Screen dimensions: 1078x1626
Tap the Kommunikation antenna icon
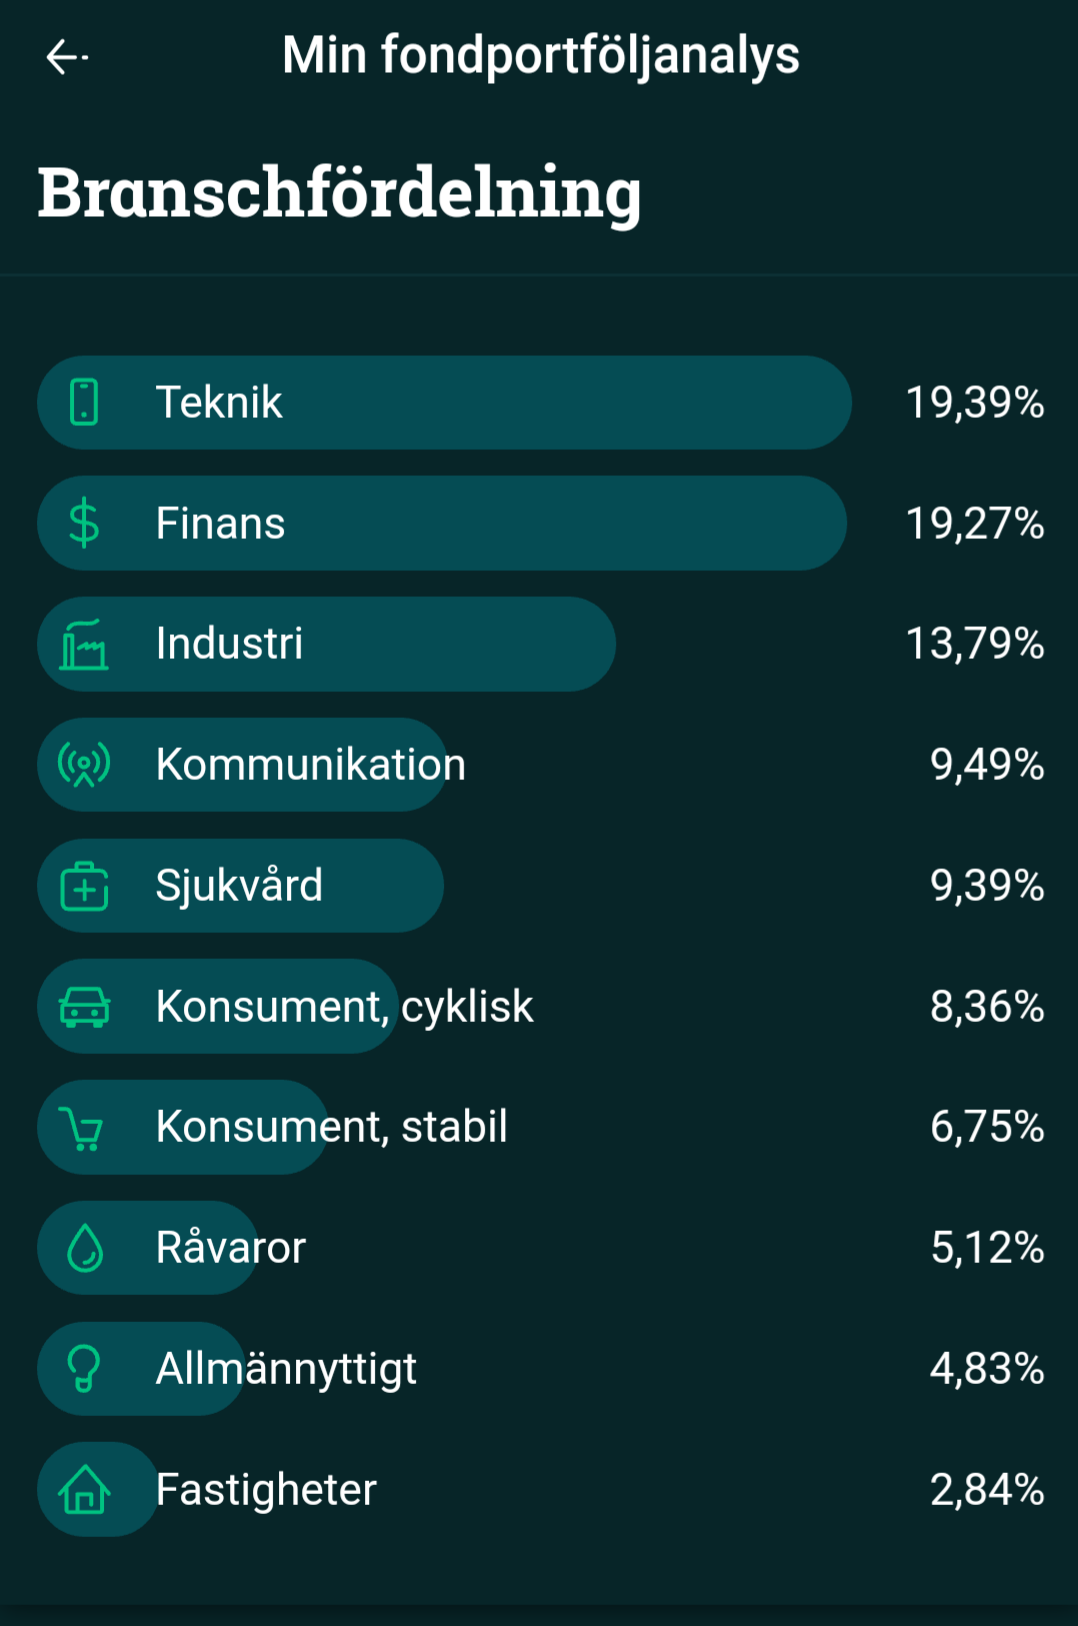click(84, 765)
